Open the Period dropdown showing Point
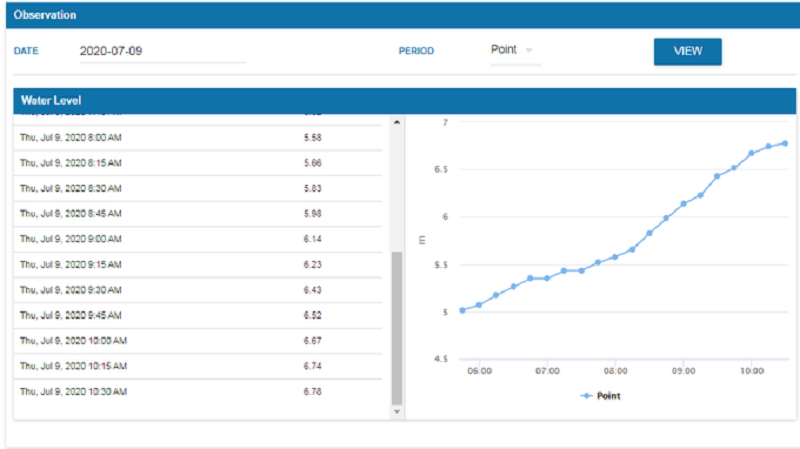The width and height of the screenshot is (800, 449). (513, 50)
